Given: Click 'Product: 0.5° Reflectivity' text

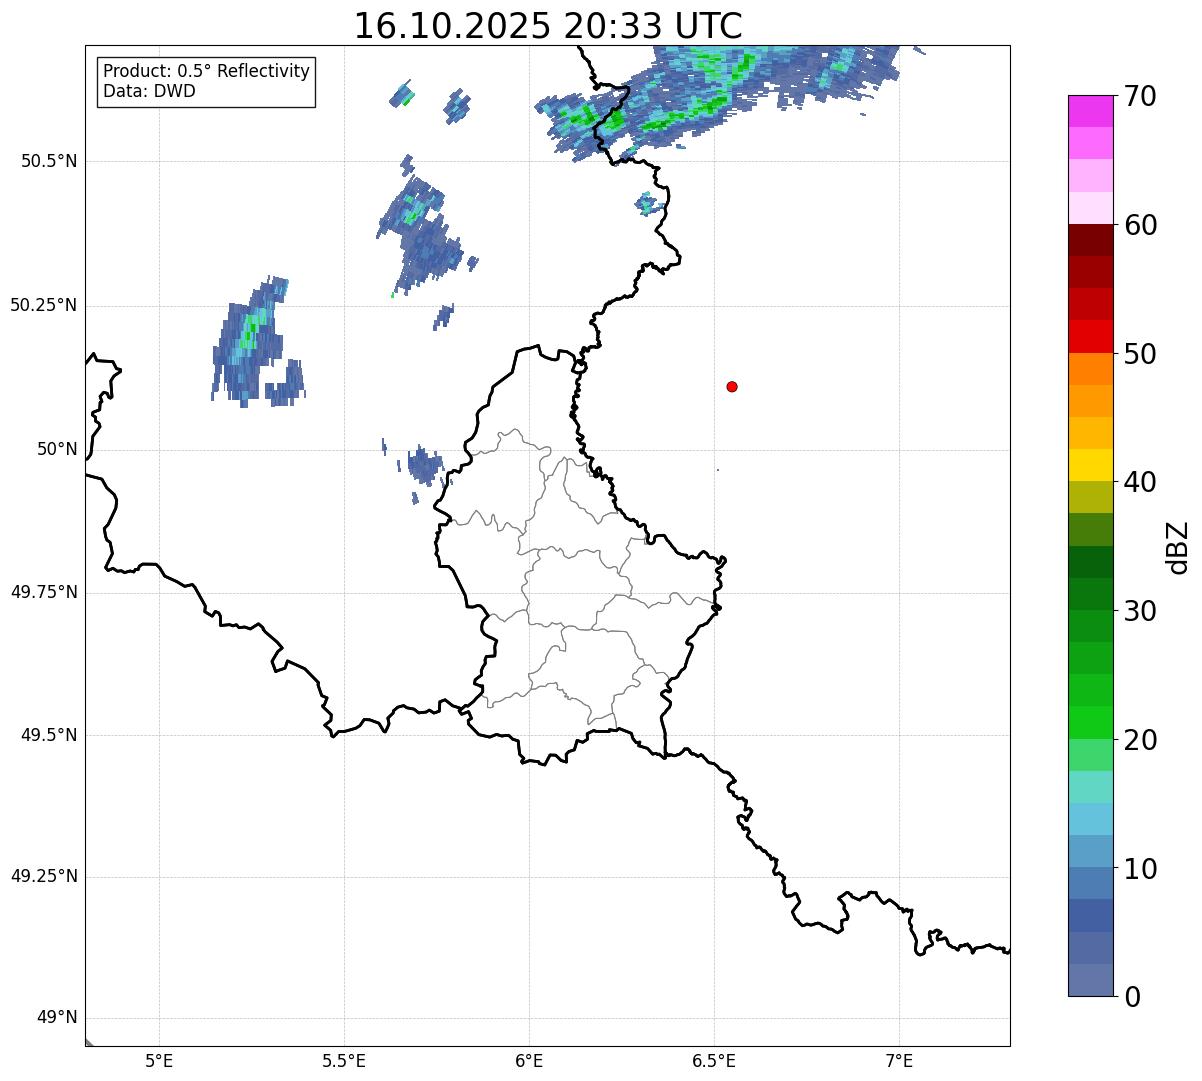Looking at the screenshot, I should [x=206, y=72].
